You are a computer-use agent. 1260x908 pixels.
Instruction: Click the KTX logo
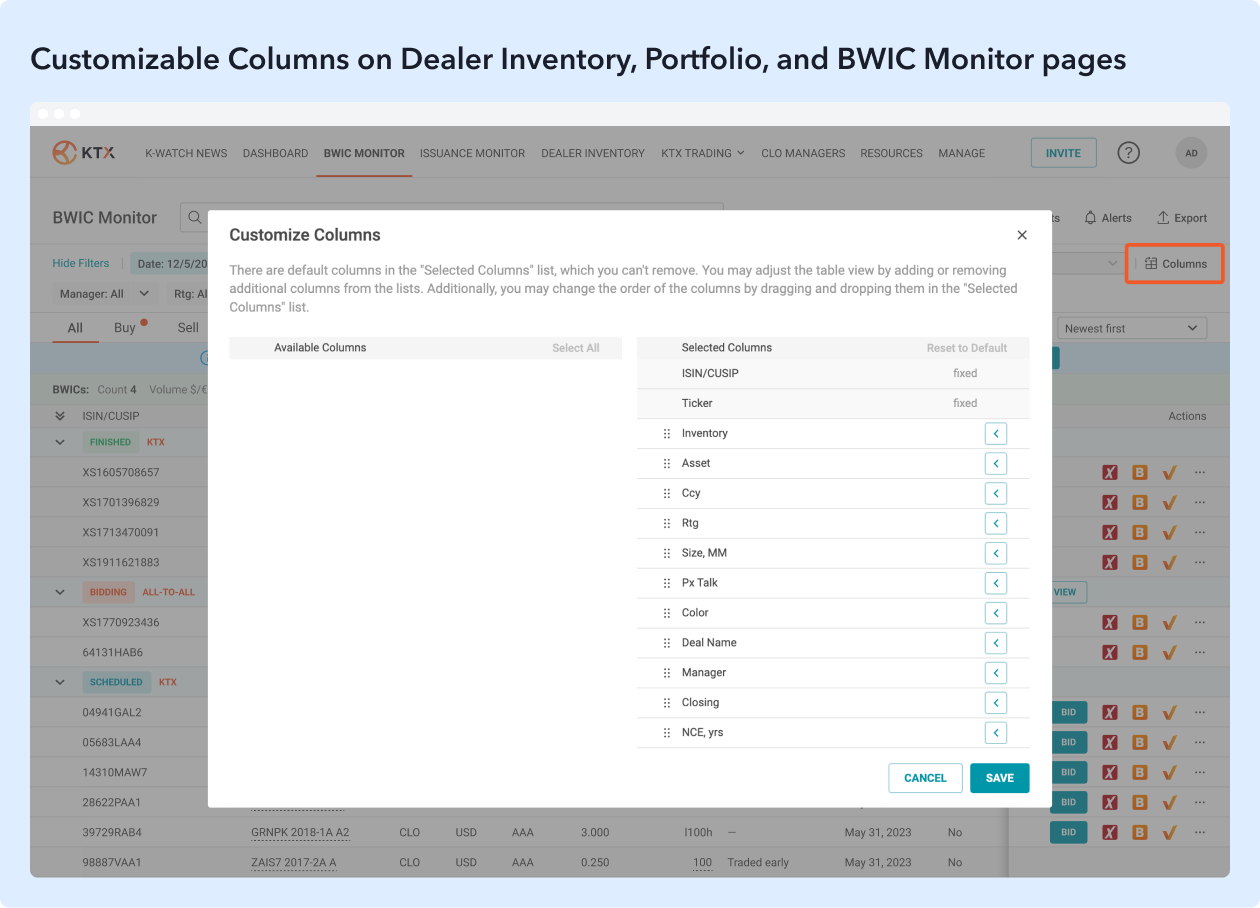[x=84, y=153]
